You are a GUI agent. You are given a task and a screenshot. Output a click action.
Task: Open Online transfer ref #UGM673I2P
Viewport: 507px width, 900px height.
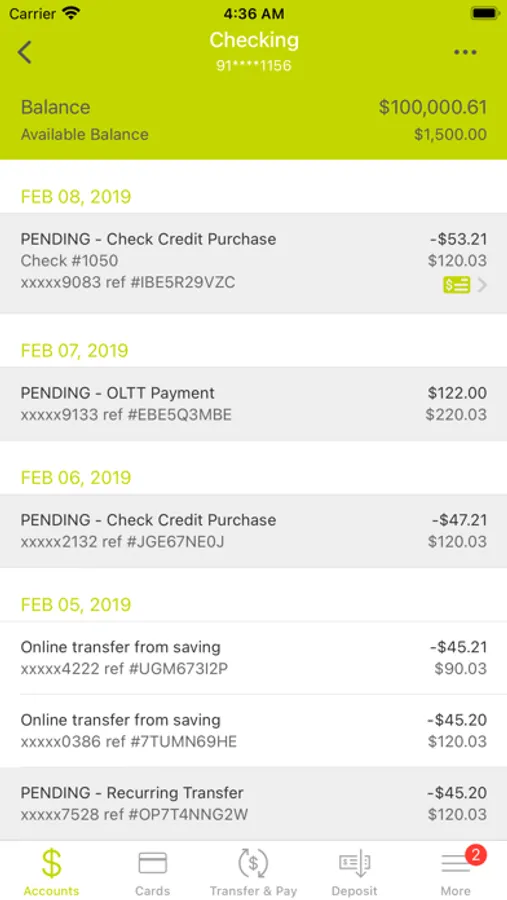click(253, 658)
